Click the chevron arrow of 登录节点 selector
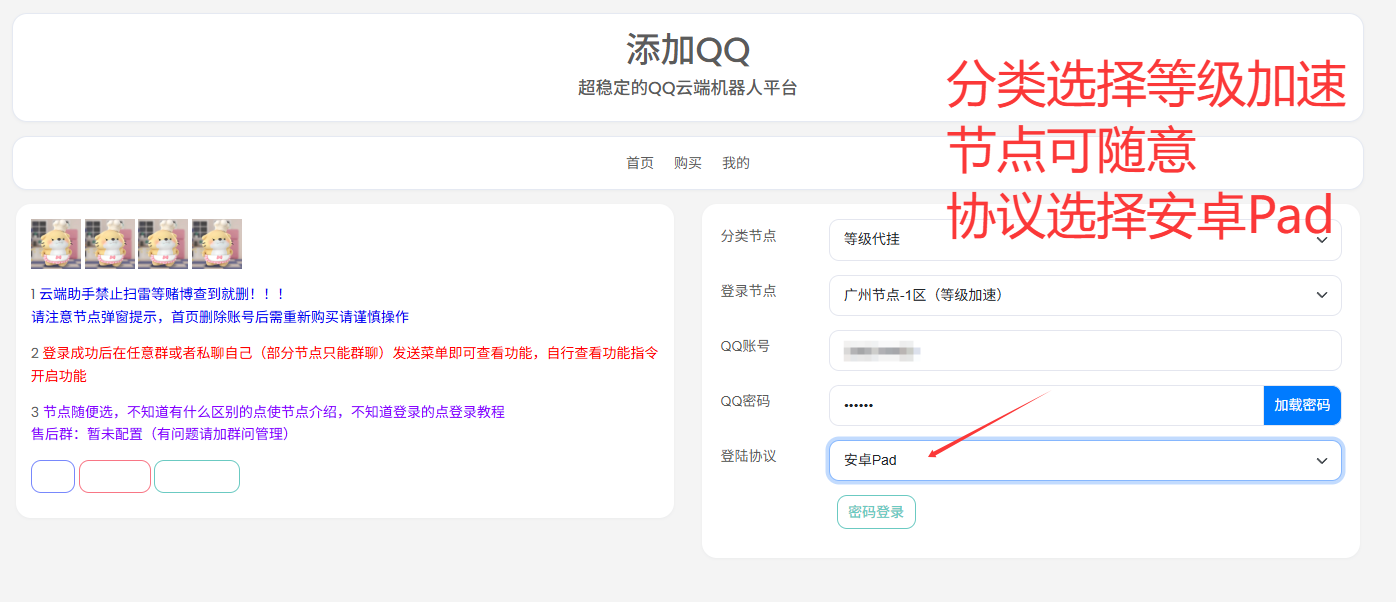The height and width of the screenshot is (602, 1396). coord(1321,295)
